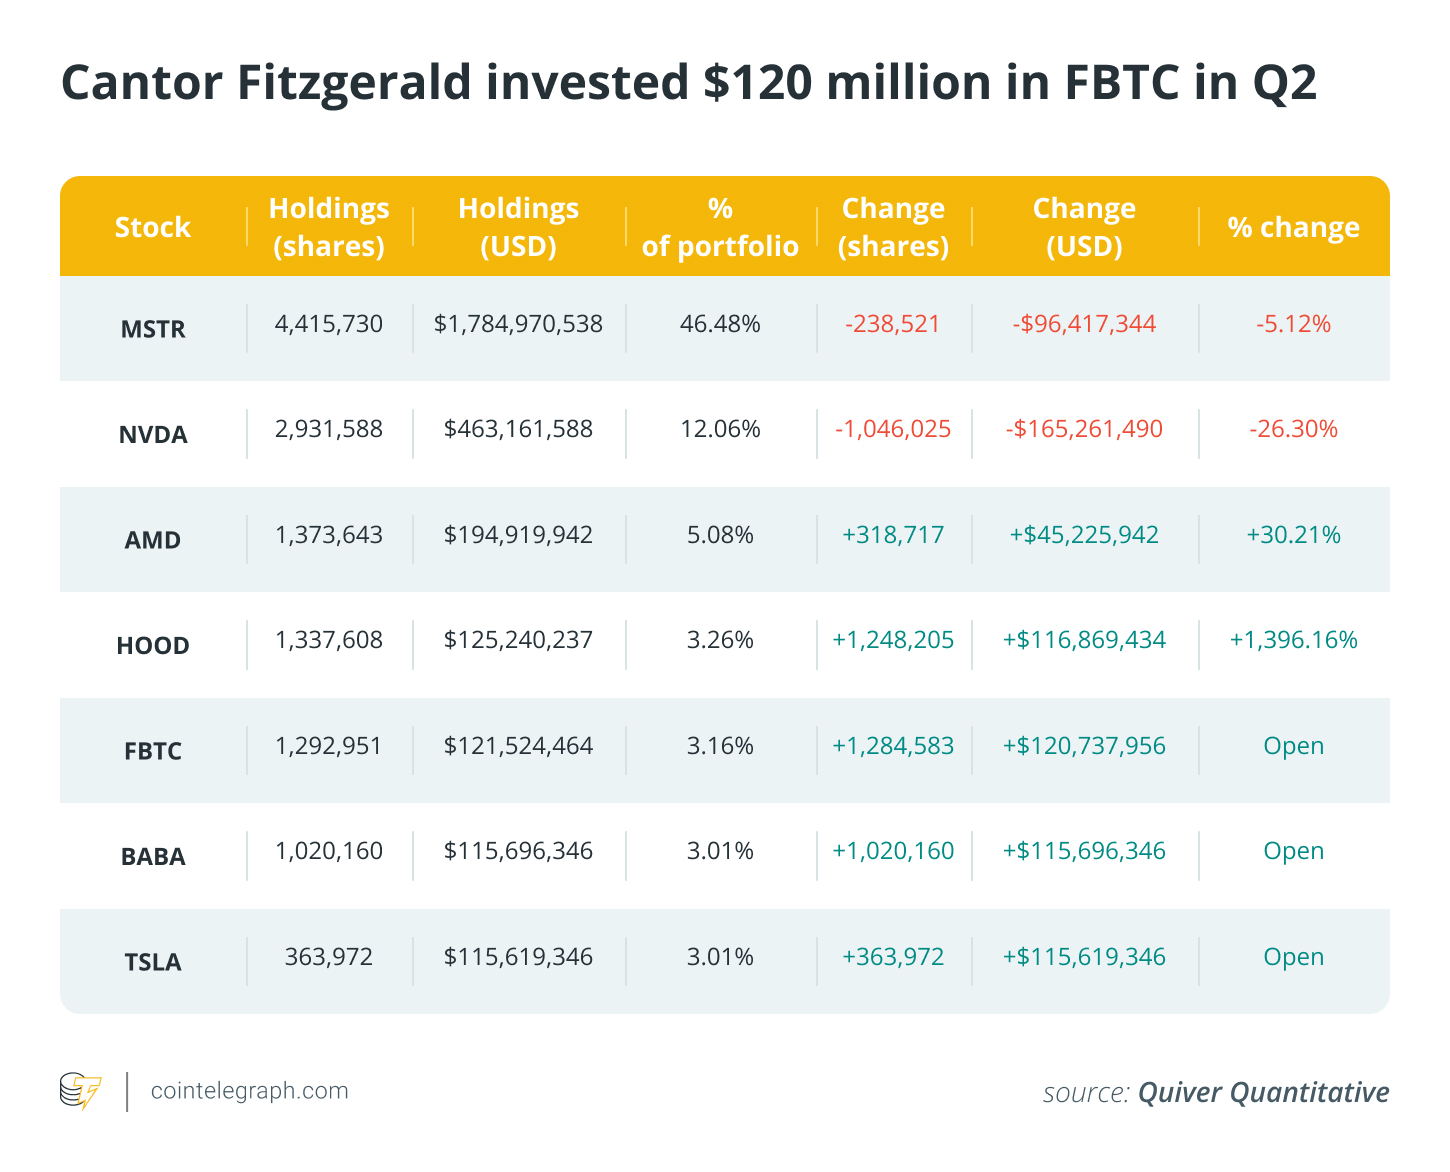This screenshot has height=1172, width=1450.
Task: Select the Stock column header
Action: click(152, 227)
